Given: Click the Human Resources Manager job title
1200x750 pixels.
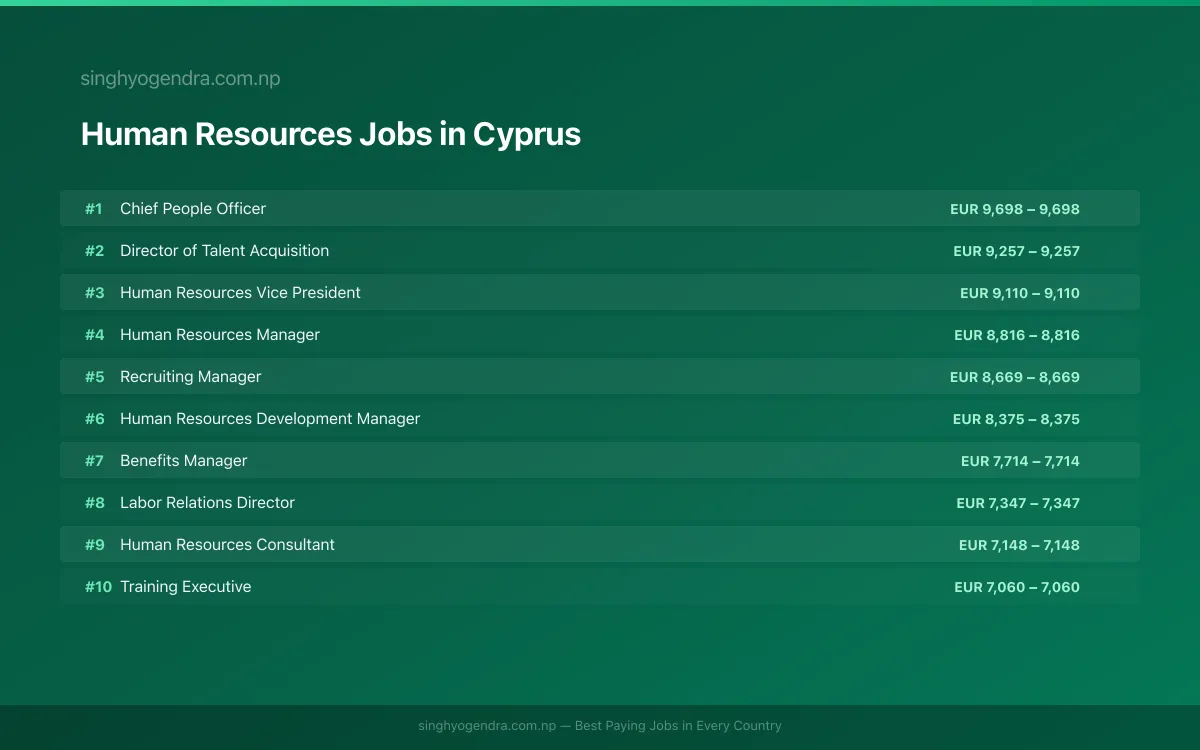Looking at the screenshot, I should tap(220, 335).
